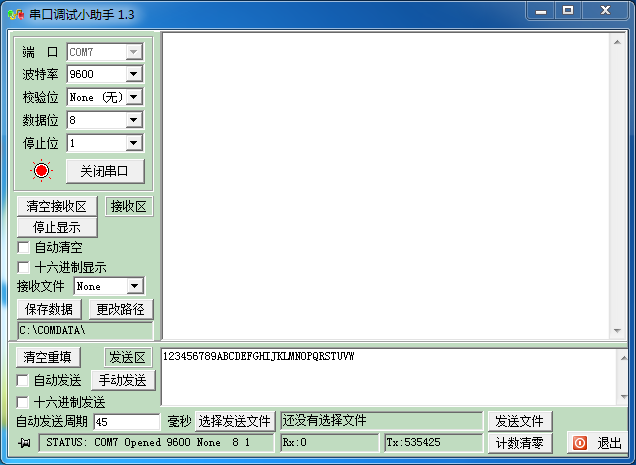Click the 发送文件 button
Image resolution: width=636 pixels, height=465 pixels.
(520, 421)
